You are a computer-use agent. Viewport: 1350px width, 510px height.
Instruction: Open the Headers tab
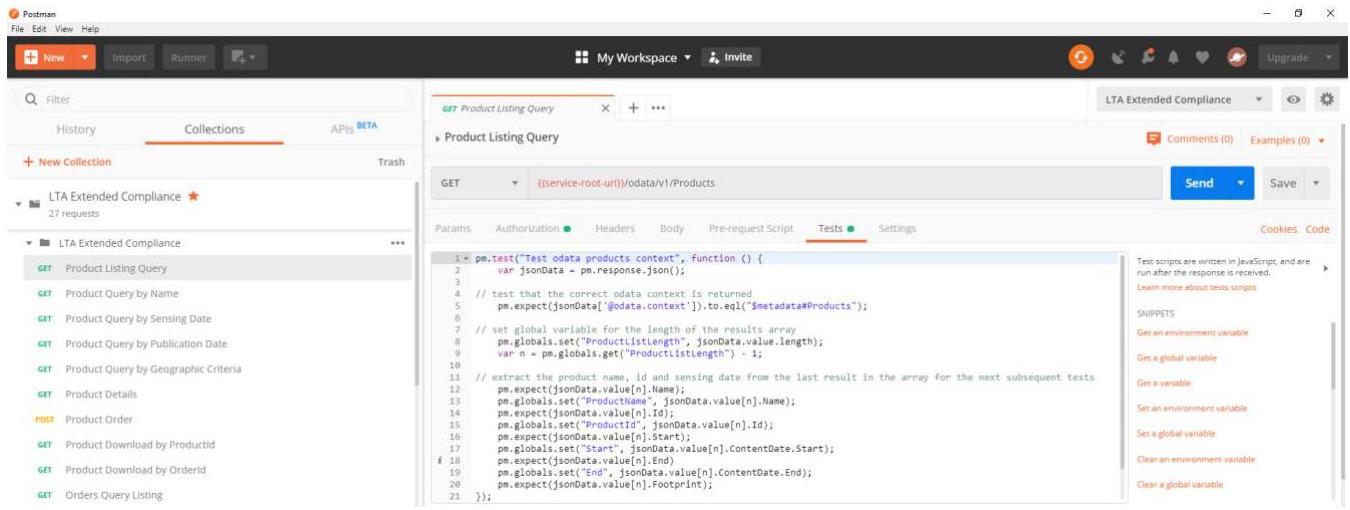[x=615, y=229]
